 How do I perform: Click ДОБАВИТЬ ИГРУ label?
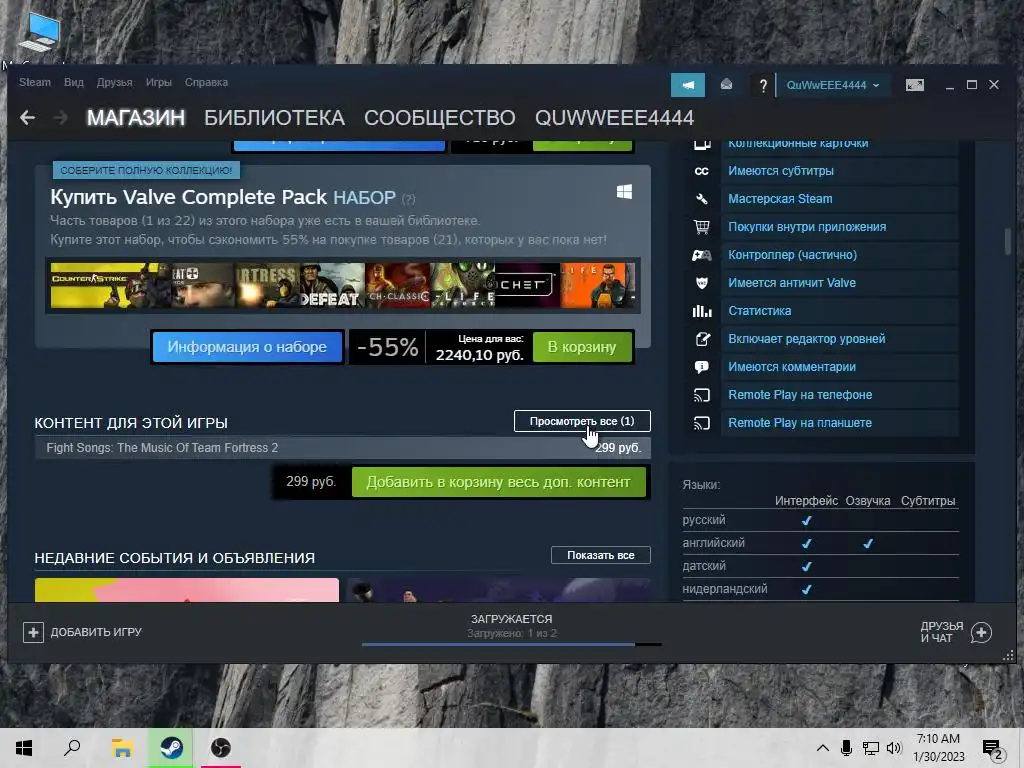tap(96, 632)
